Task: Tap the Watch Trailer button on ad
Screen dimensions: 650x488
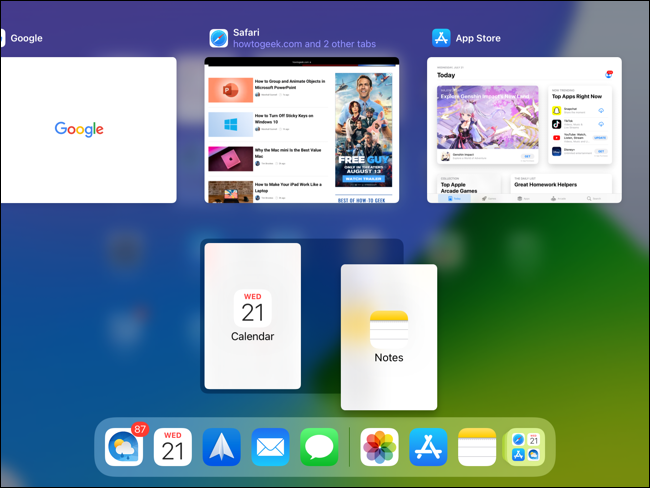Action: pyautogui.click(x=364, y=179)
